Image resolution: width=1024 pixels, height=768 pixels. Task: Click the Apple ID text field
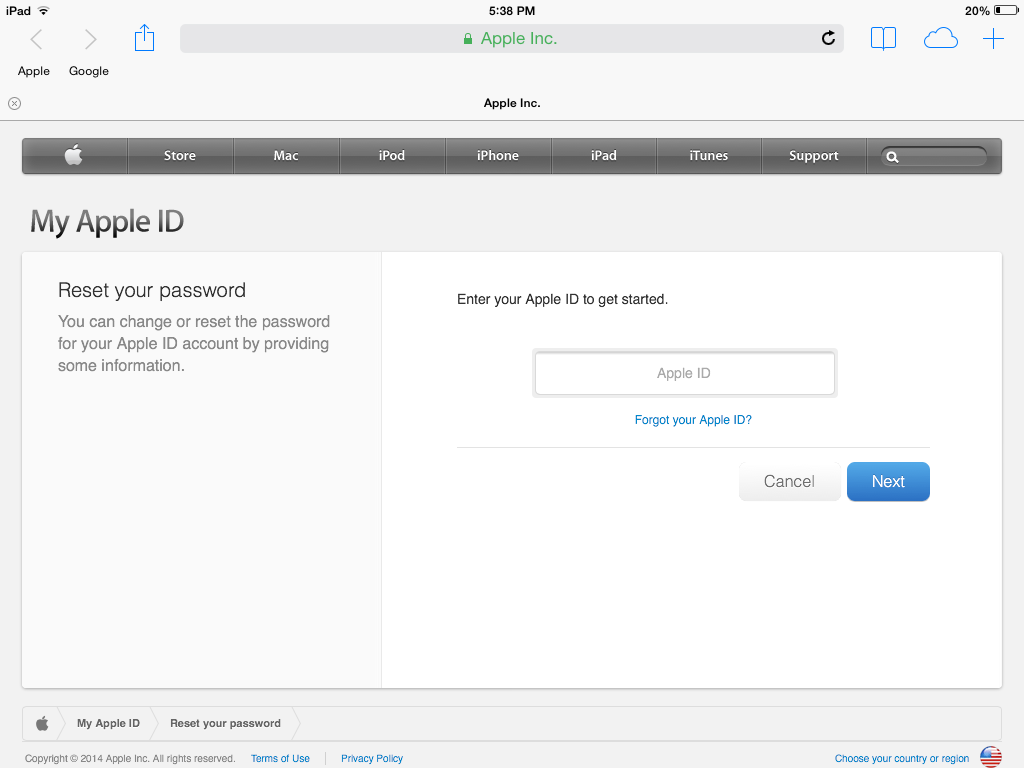coord(684,373)
